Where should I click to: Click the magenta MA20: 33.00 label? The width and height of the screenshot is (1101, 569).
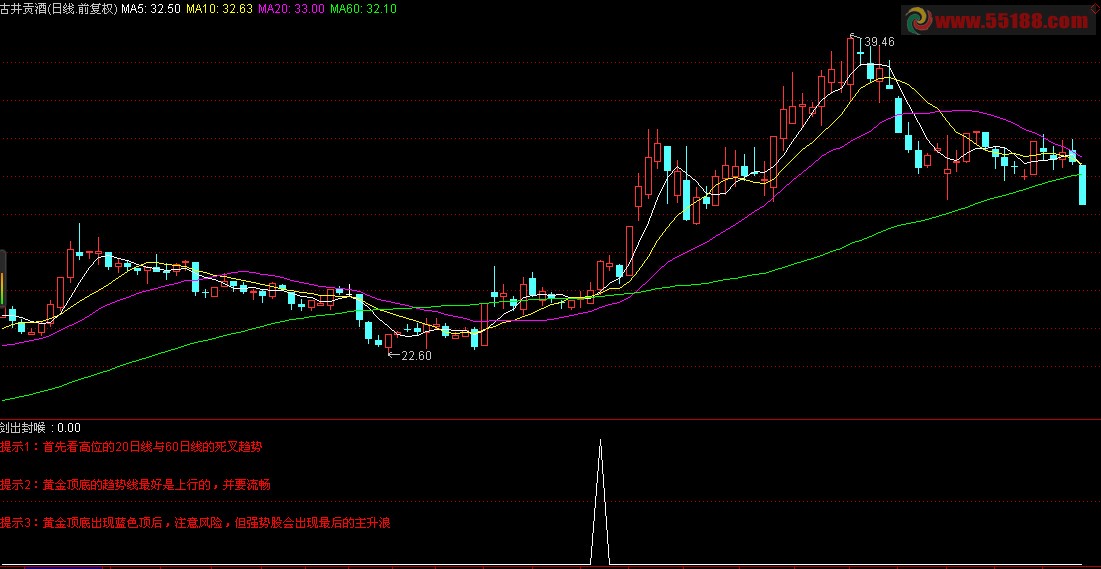click(291, 8)
